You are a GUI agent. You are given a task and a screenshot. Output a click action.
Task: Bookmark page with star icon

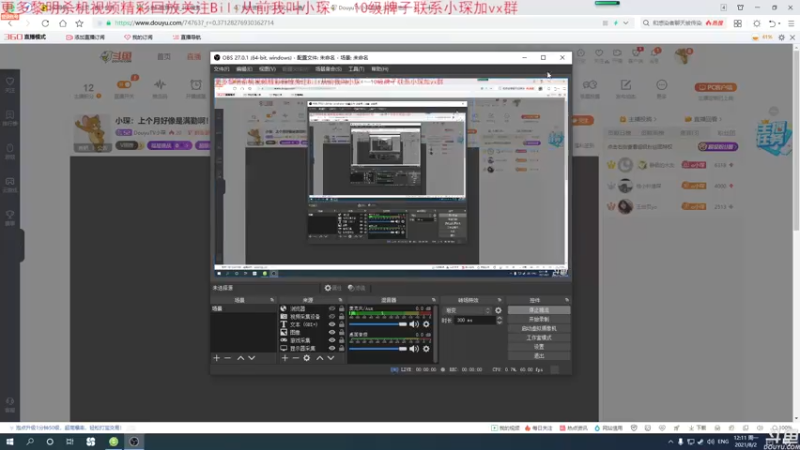pyautogui.click(x=80, y=23)
